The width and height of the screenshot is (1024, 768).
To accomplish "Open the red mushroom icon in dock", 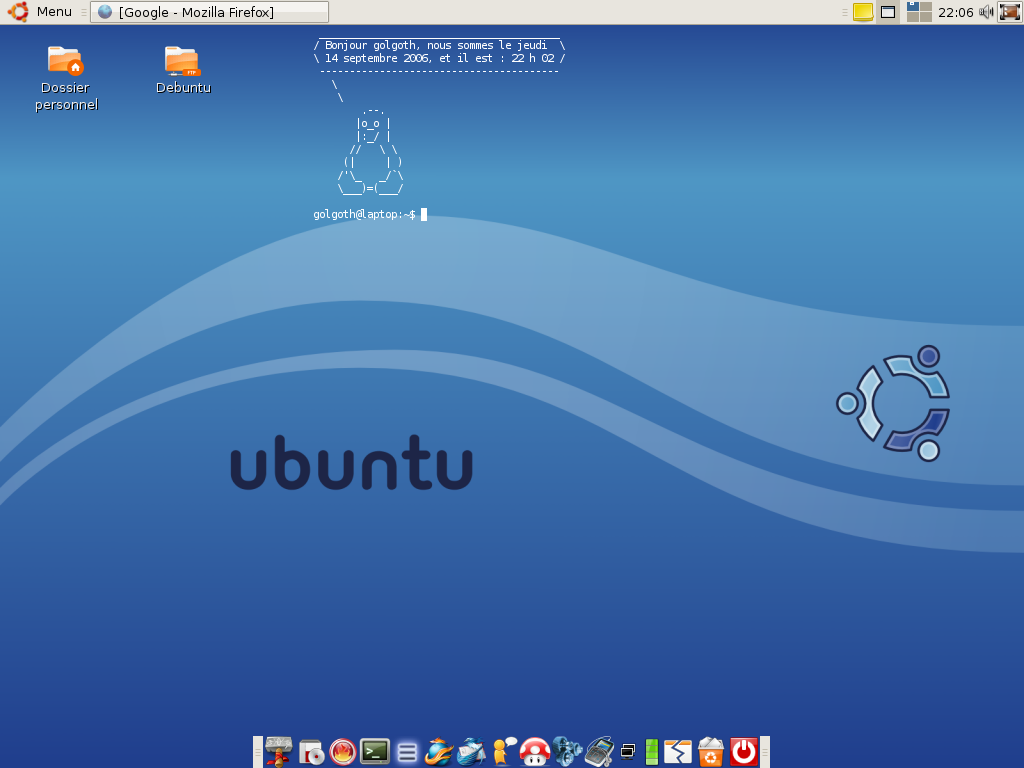I will (x=534, y=752).
